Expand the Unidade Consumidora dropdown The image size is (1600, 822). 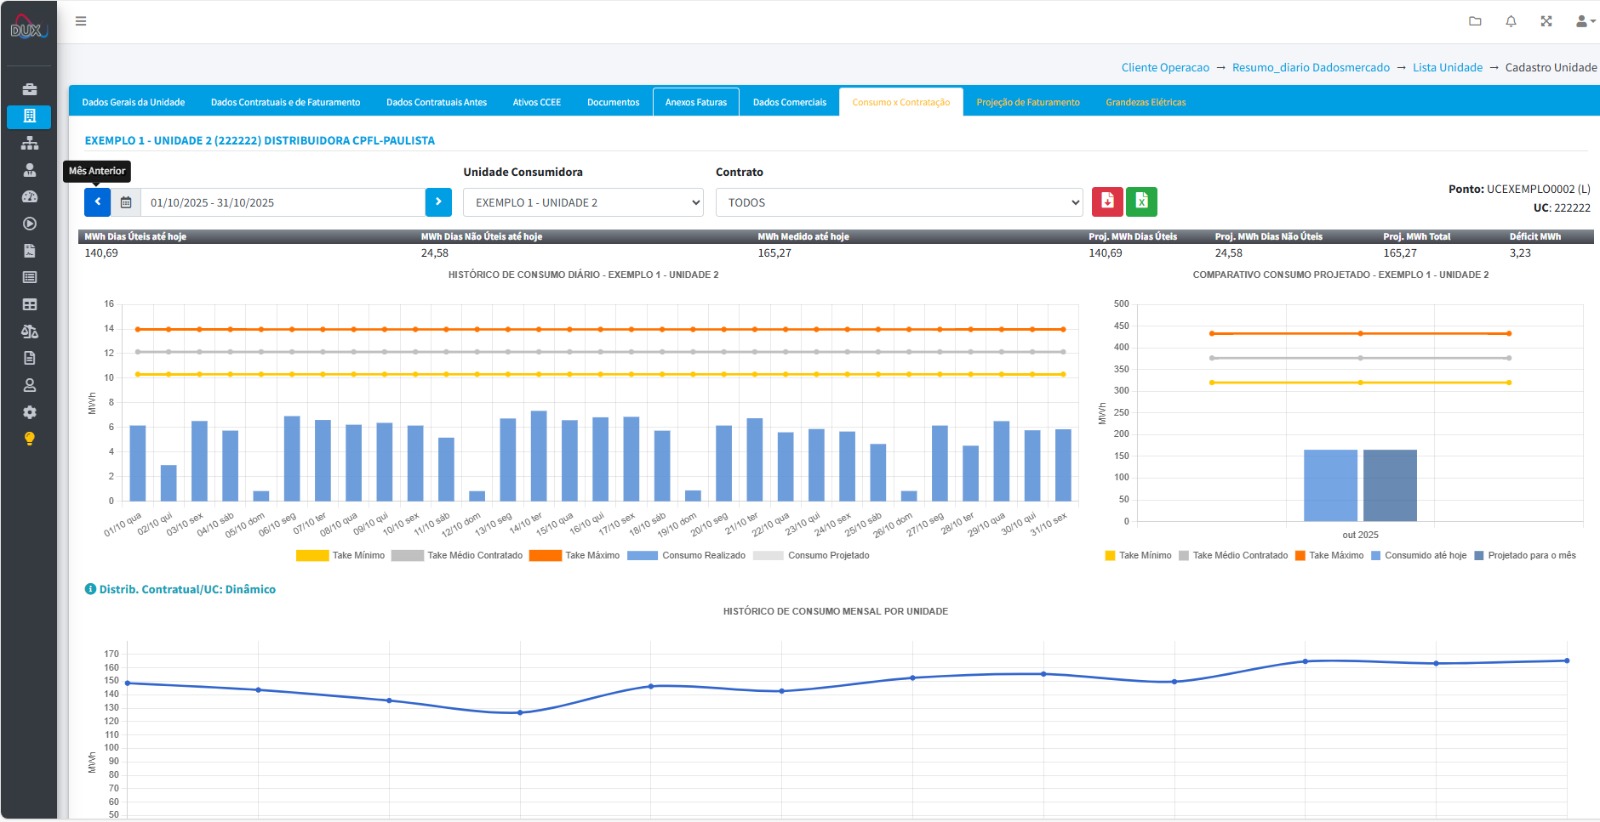coord(584,203)
